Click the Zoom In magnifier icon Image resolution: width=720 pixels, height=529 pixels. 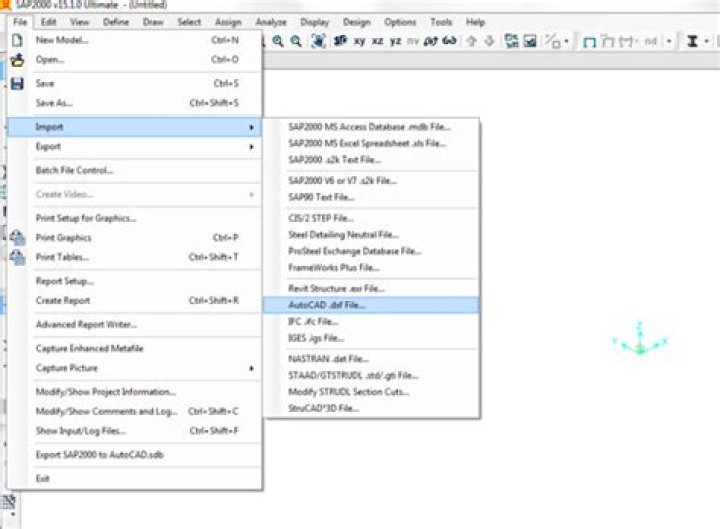click(278, 41)
